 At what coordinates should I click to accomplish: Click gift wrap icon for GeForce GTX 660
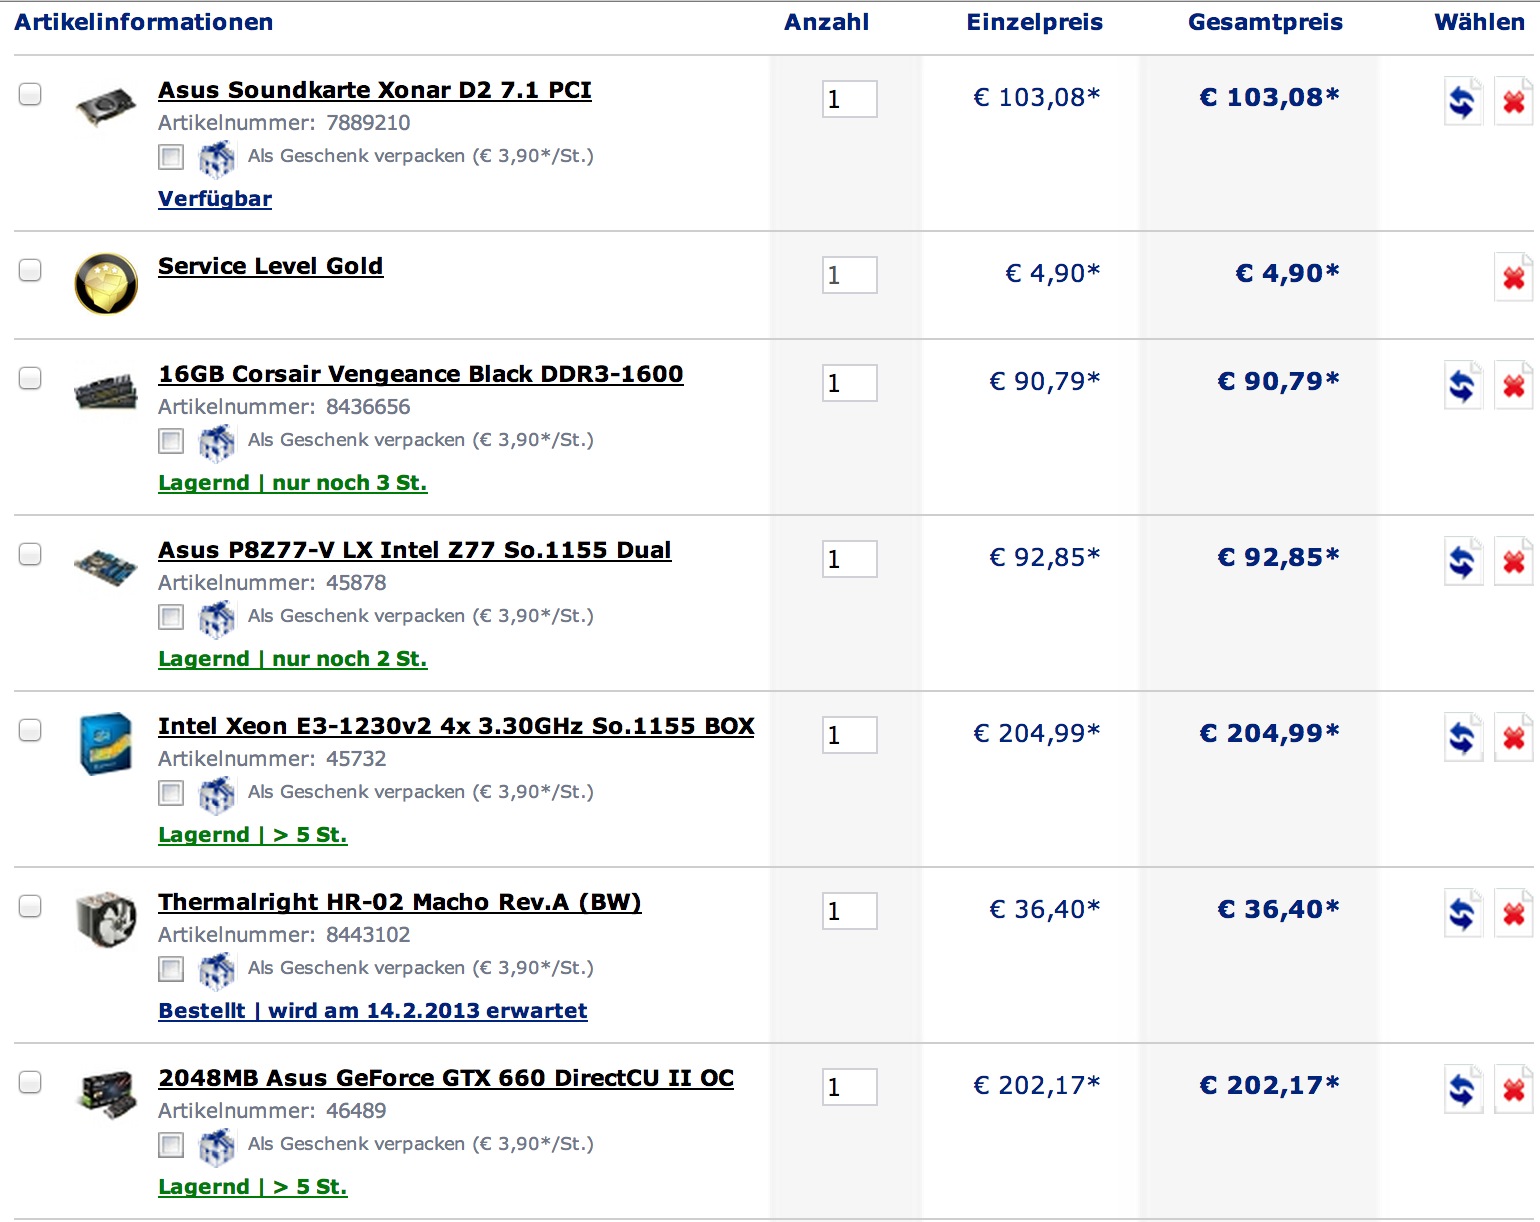click(216, 1146)
